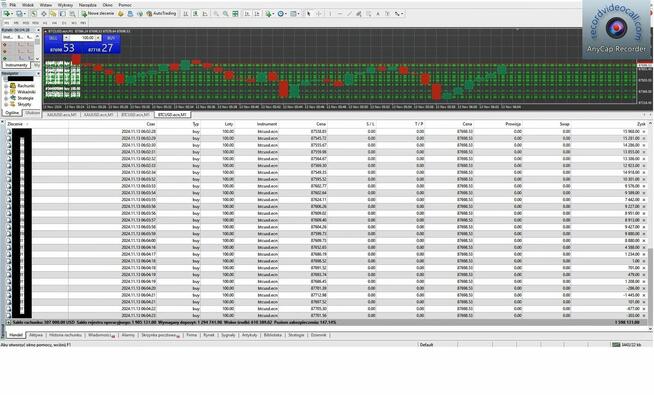The width and height of the screenshot is (654, 395).
Task: Open the Alarmy tab
Action: click(x=128, y=335)
